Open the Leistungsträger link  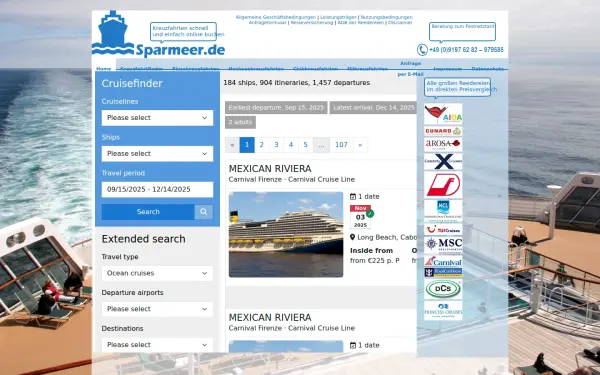pos(338,17)
